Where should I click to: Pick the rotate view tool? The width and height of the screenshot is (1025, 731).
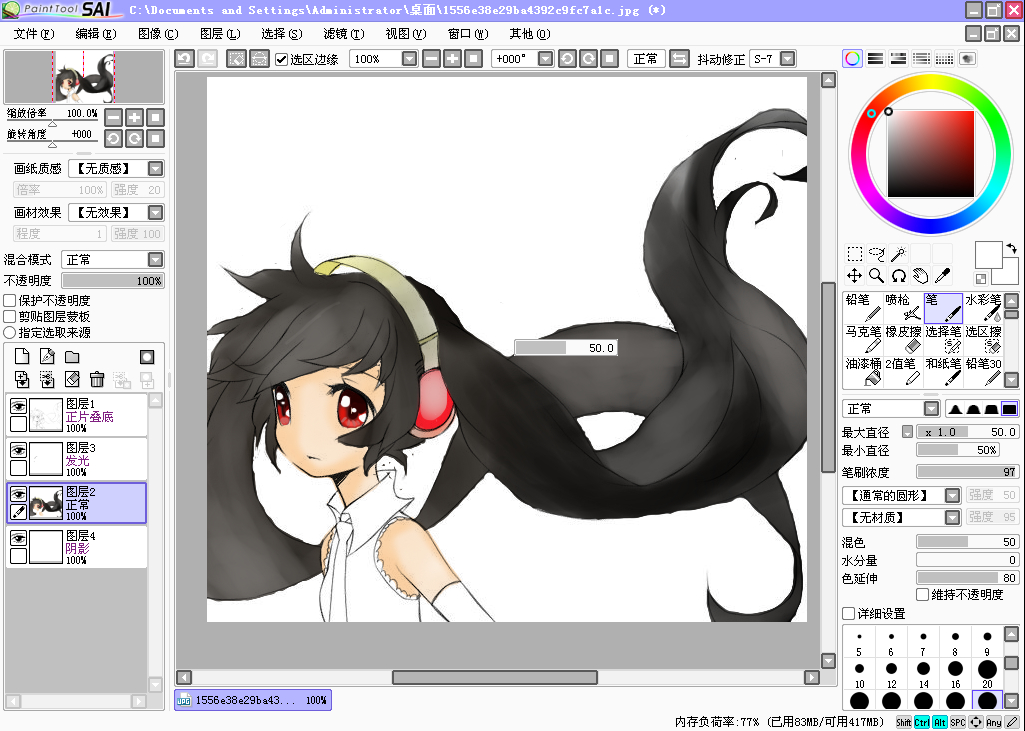pos(898,276)
